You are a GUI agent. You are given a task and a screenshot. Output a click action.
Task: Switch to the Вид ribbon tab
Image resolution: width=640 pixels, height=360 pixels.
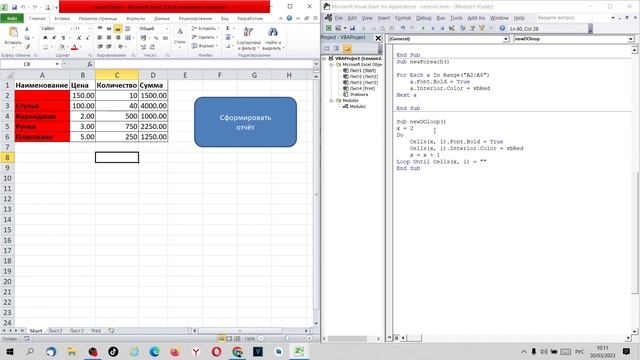point(224,18)
